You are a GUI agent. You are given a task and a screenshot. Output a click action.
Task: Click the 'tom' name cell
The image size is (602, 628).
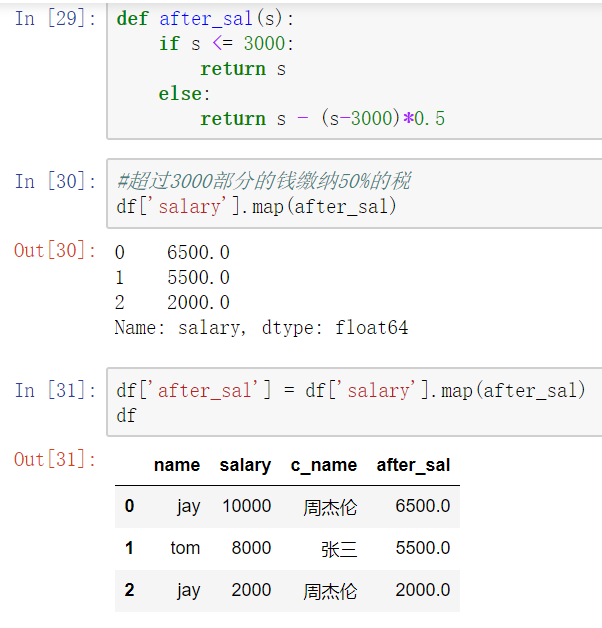[x=185, y=548]
